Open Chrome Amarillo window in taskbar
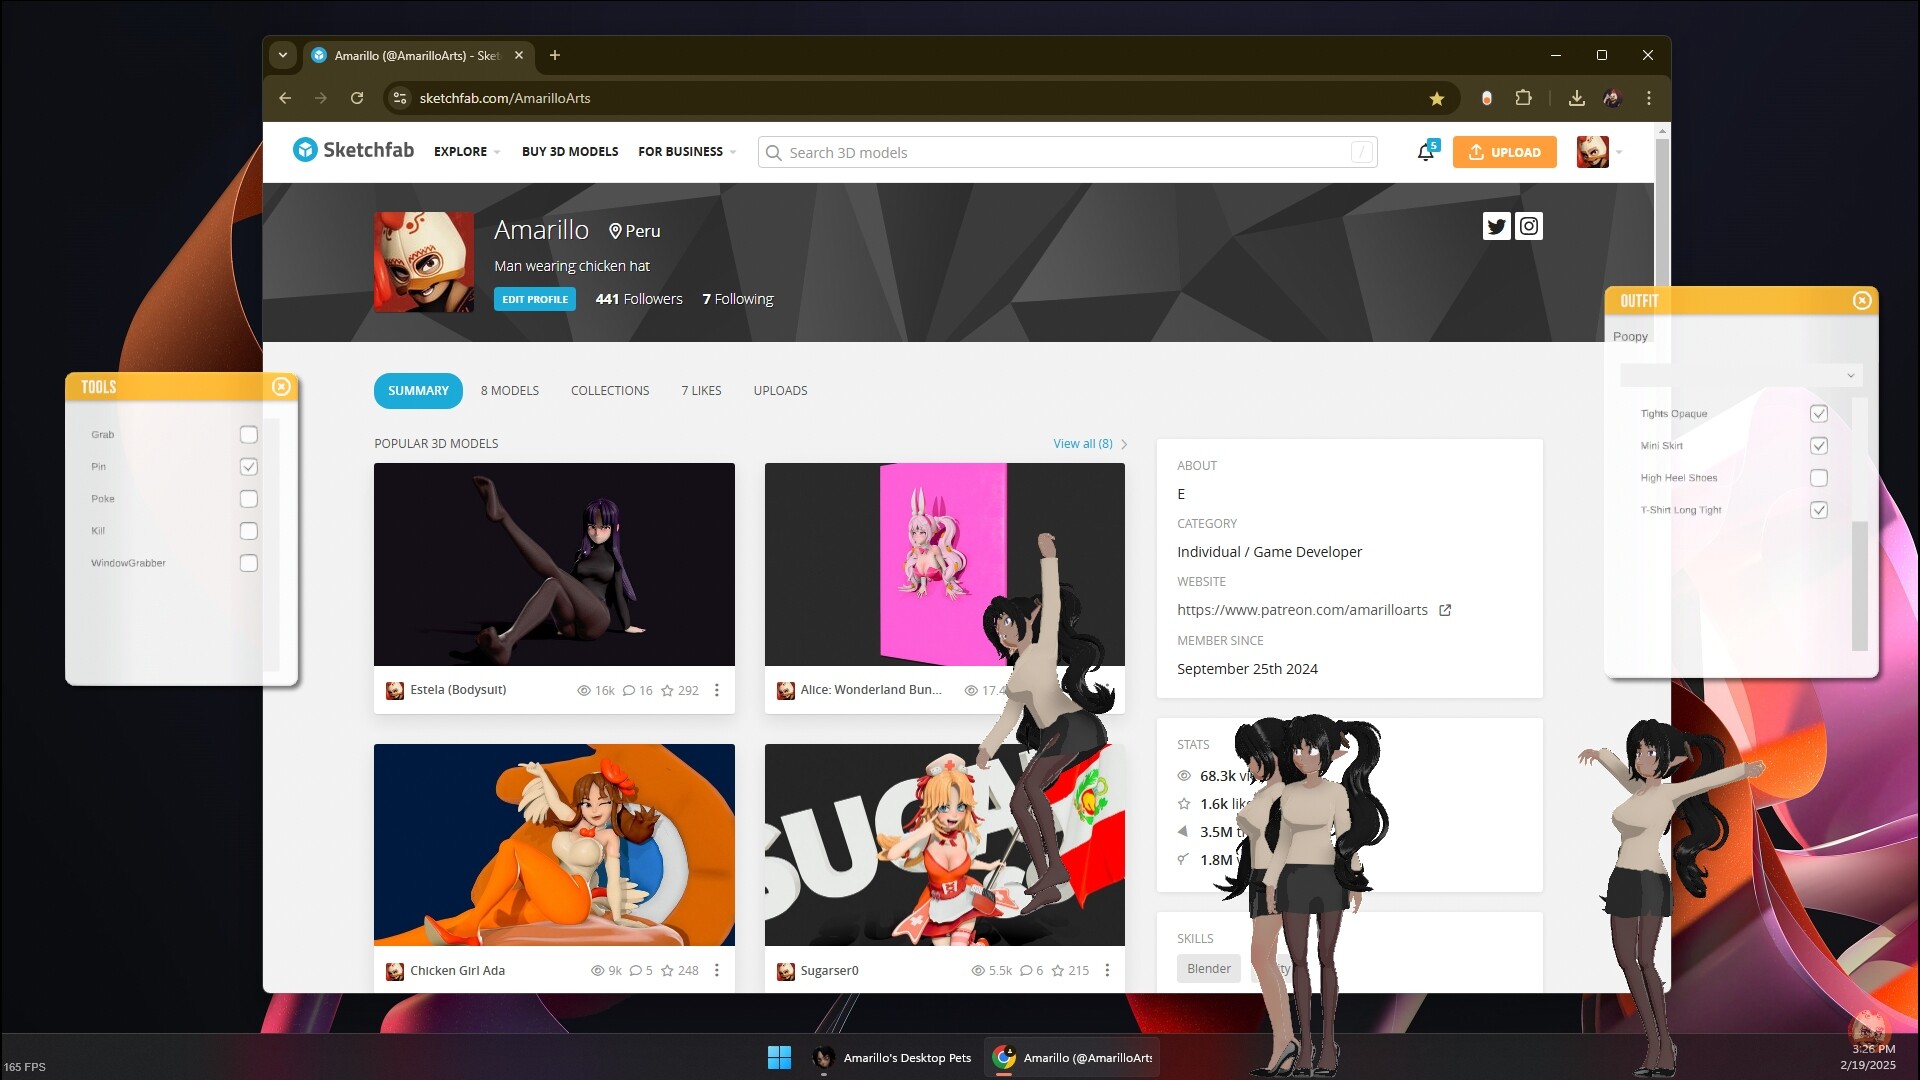Image resolution: width=1920 pixels, height=1080 pixels. pos(1072,1057)
